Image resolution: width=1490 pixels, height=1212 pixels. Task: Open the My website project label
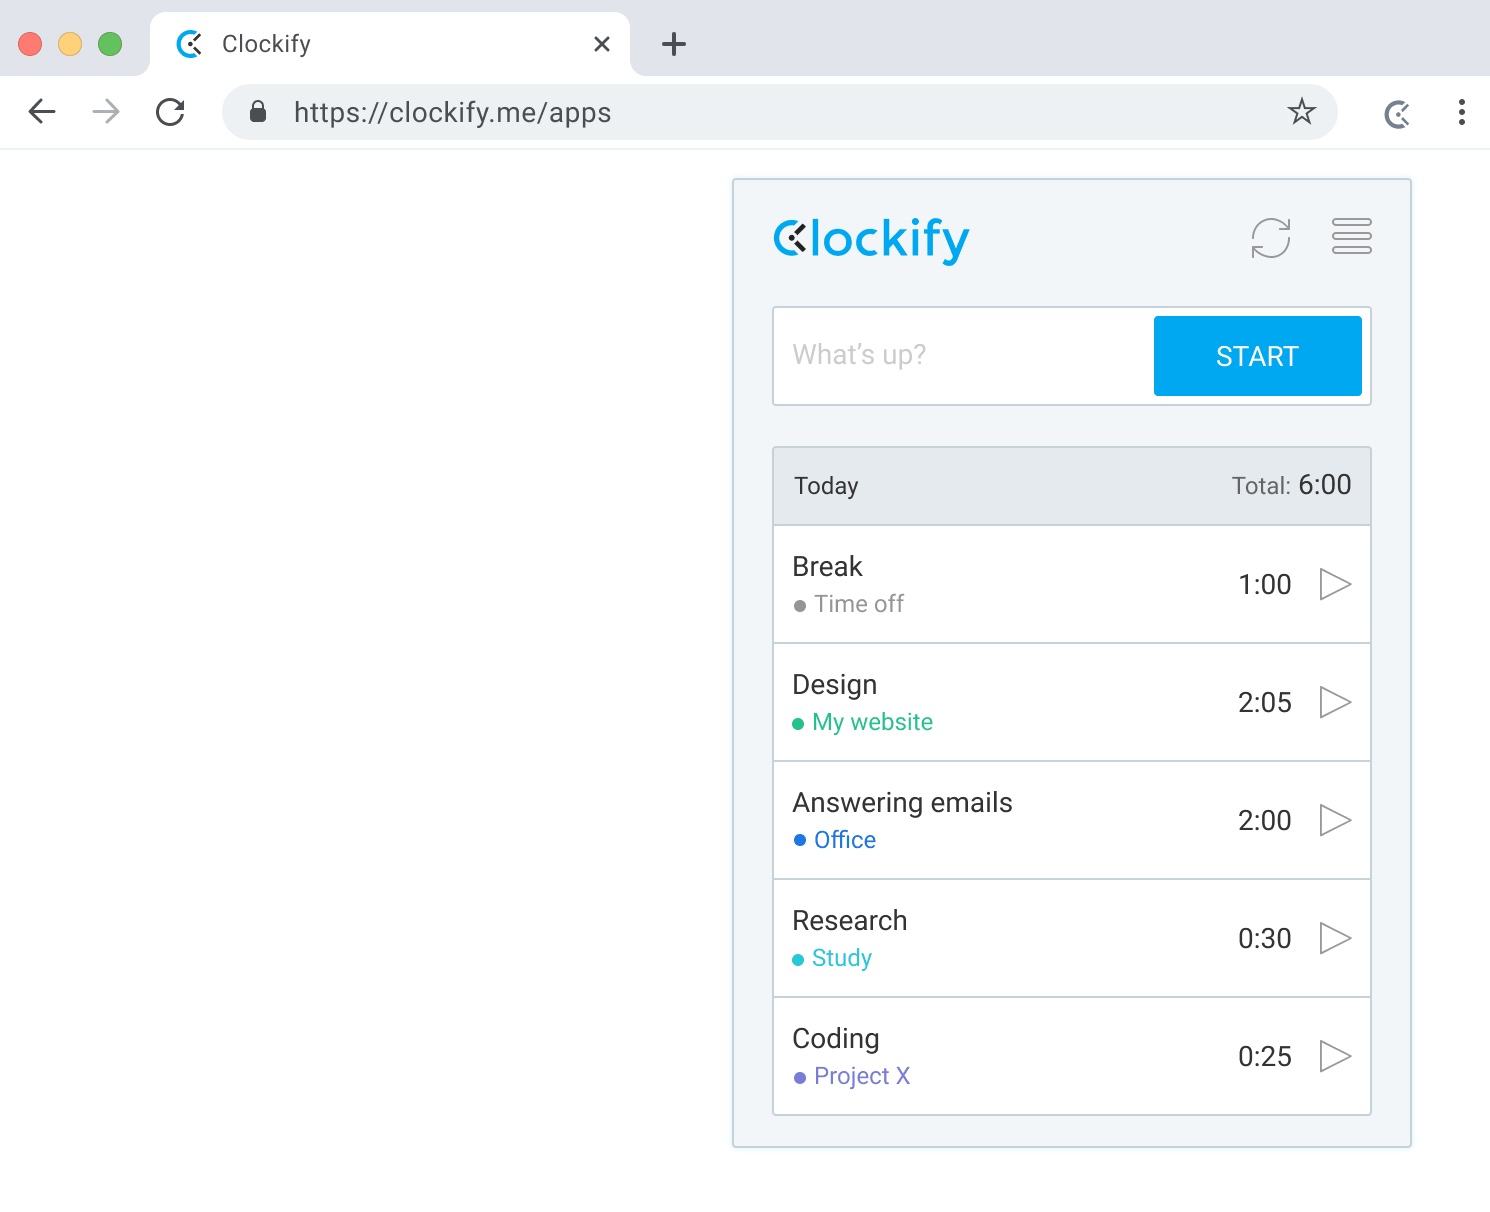(x=872, y=722)
